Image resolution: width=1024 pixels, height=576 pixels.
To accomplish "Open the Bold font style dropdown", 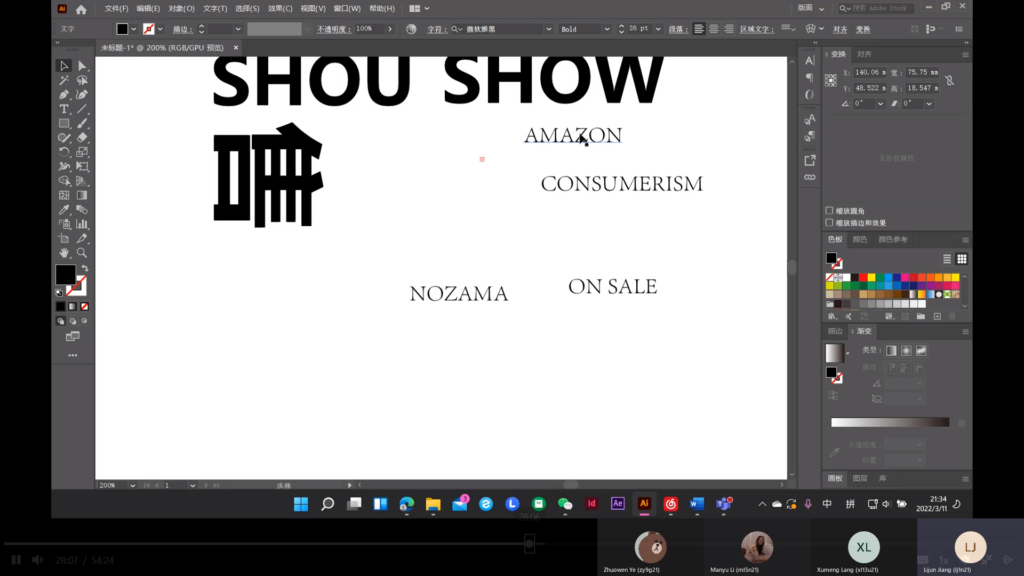I will 607,29.
